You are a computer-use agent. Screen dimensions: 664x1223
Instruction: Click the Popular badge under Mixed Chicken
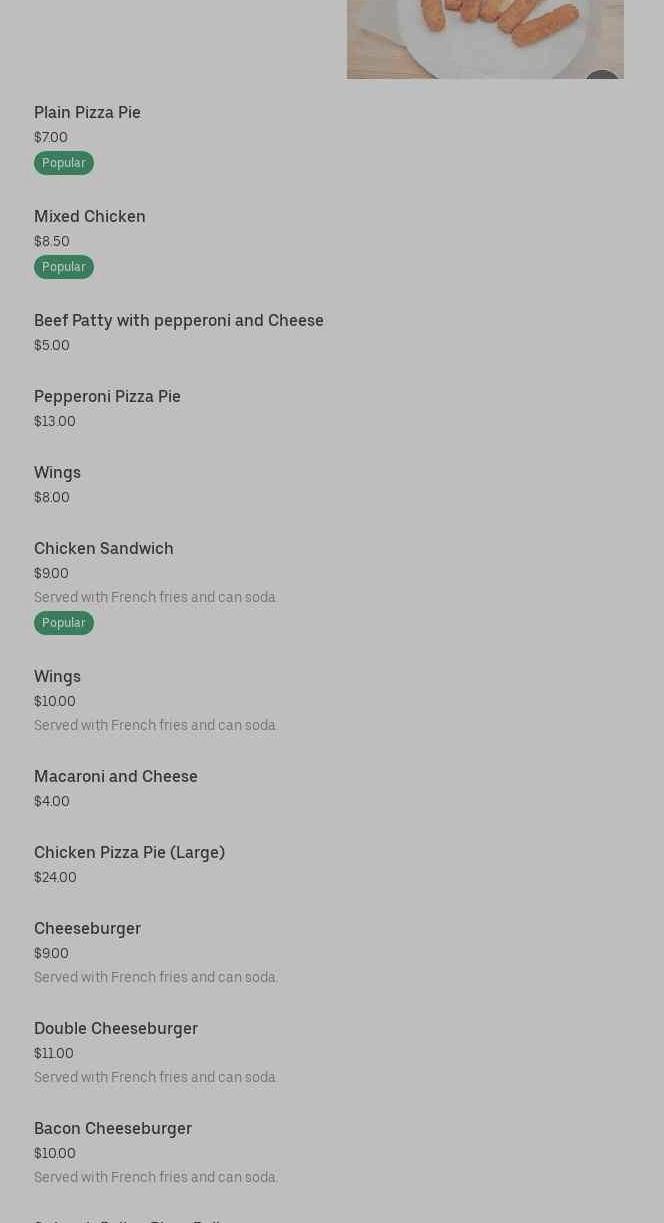(x=64, y=267)
